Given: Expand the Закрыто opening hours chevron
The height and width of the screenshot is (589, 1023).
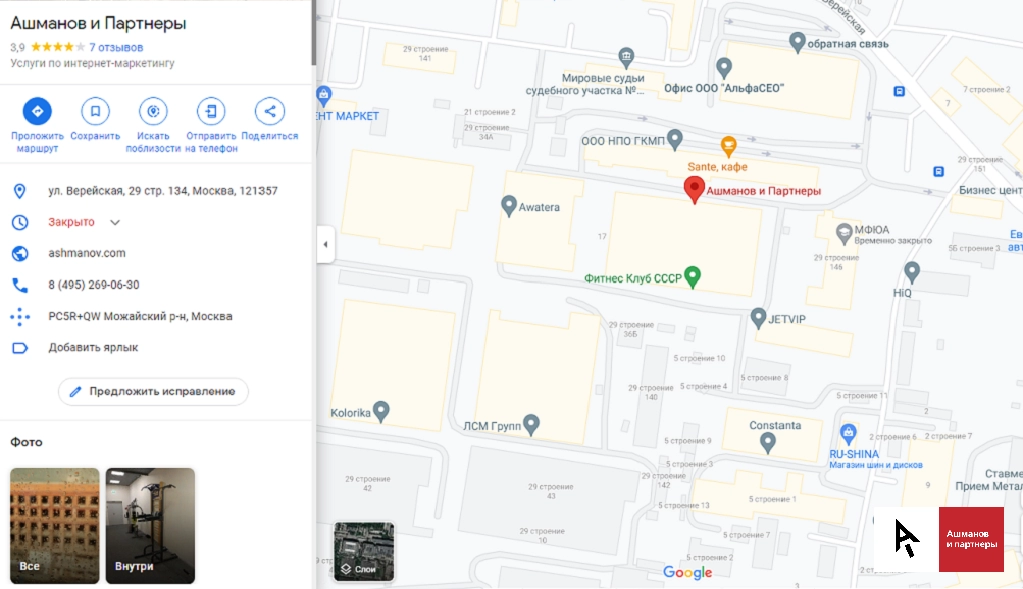Looking at the screenshot, I should pos(115,222).
